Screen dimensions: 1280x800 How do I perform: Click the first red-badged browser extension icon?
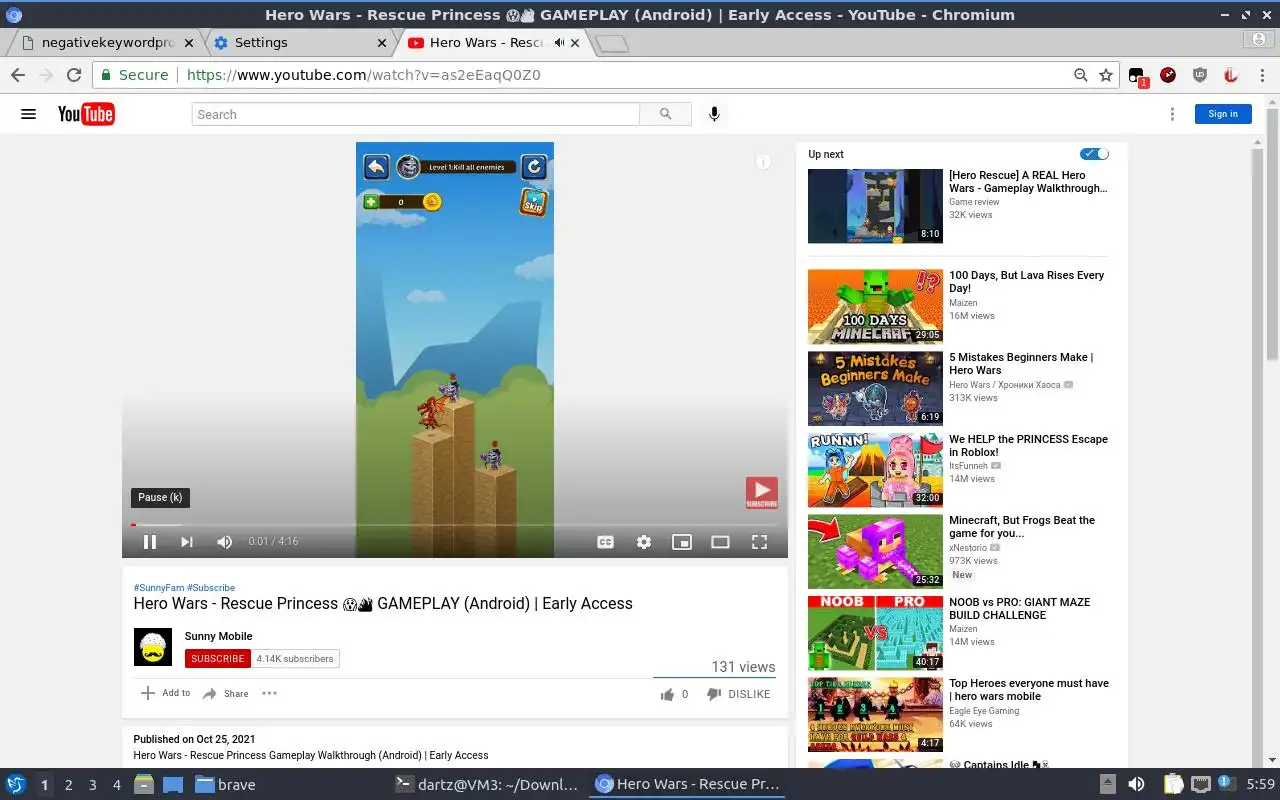(1137, 76)
